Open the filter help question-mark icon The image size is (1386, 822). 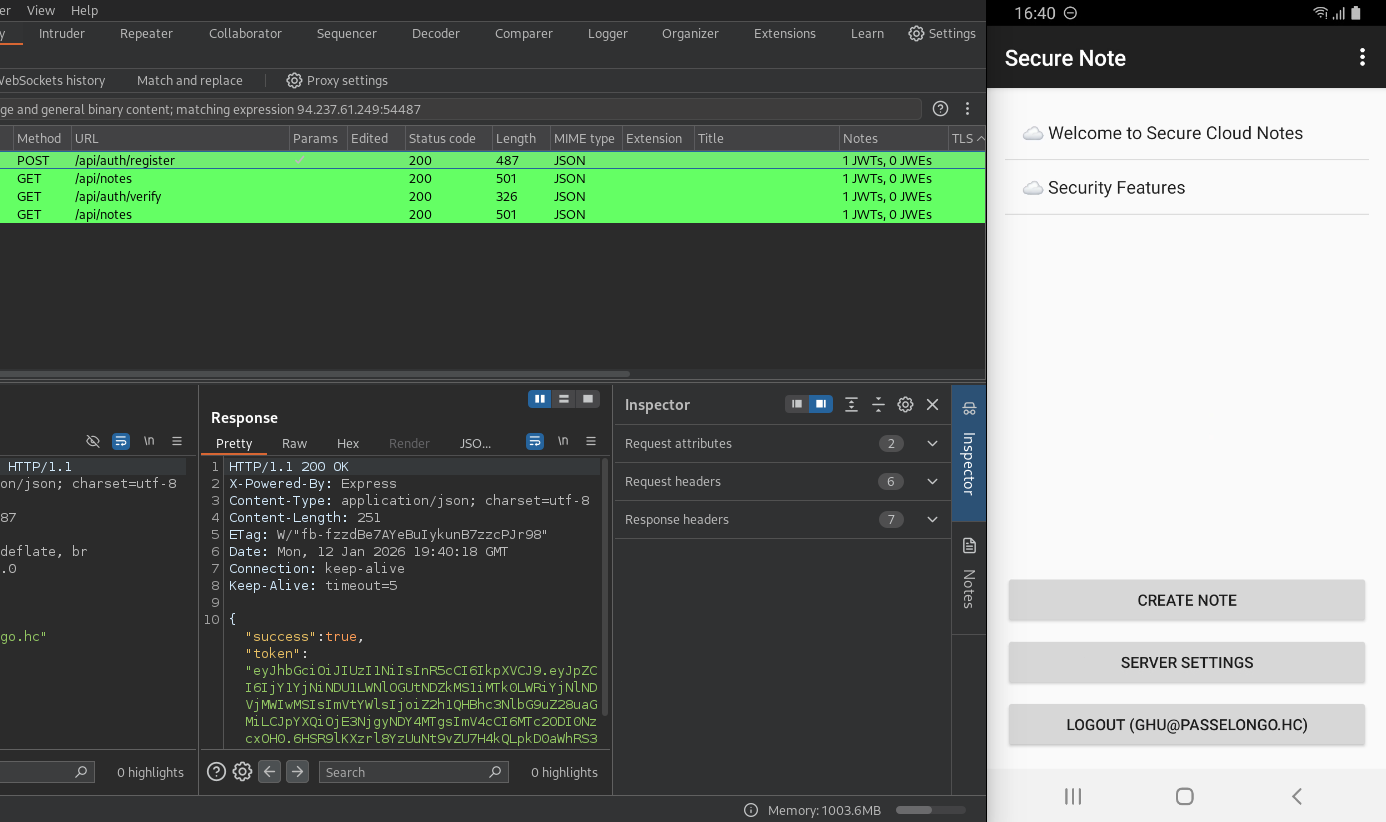[x=940, y=109]
